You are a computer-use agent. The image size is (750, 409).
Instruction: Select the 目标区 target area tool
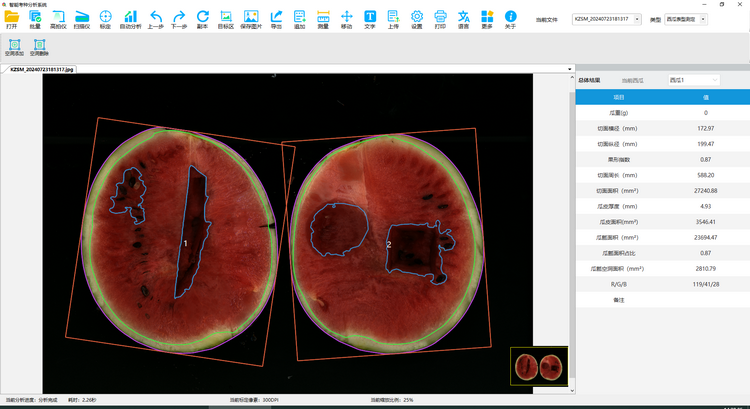click(x=225, y=19)
